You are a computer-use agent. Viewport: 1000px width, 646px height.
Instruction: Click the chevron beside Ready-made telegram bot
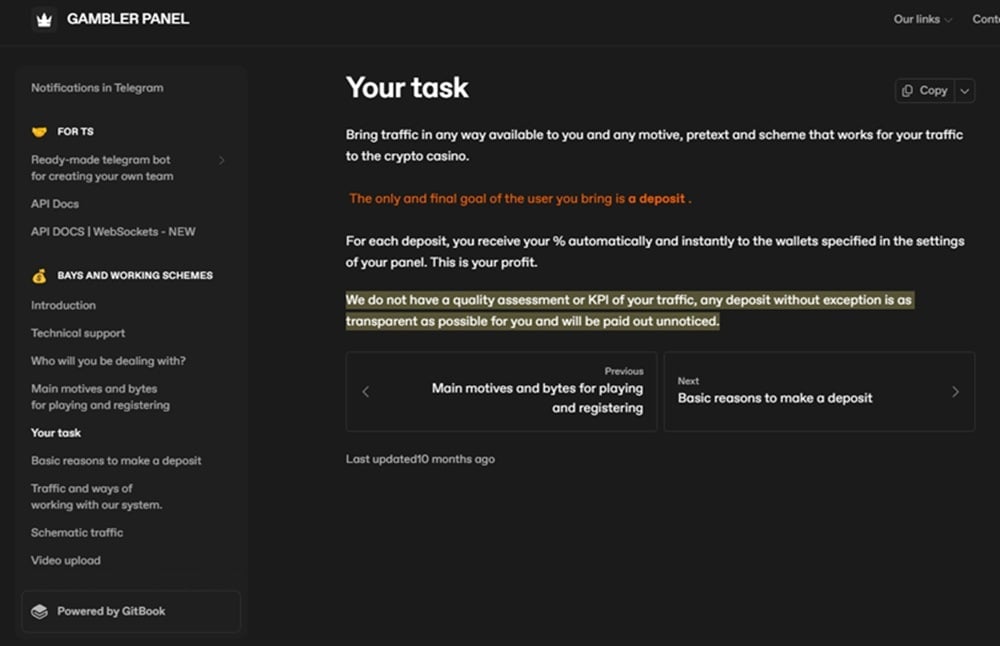pyautogui.click(x=222, y=160)
